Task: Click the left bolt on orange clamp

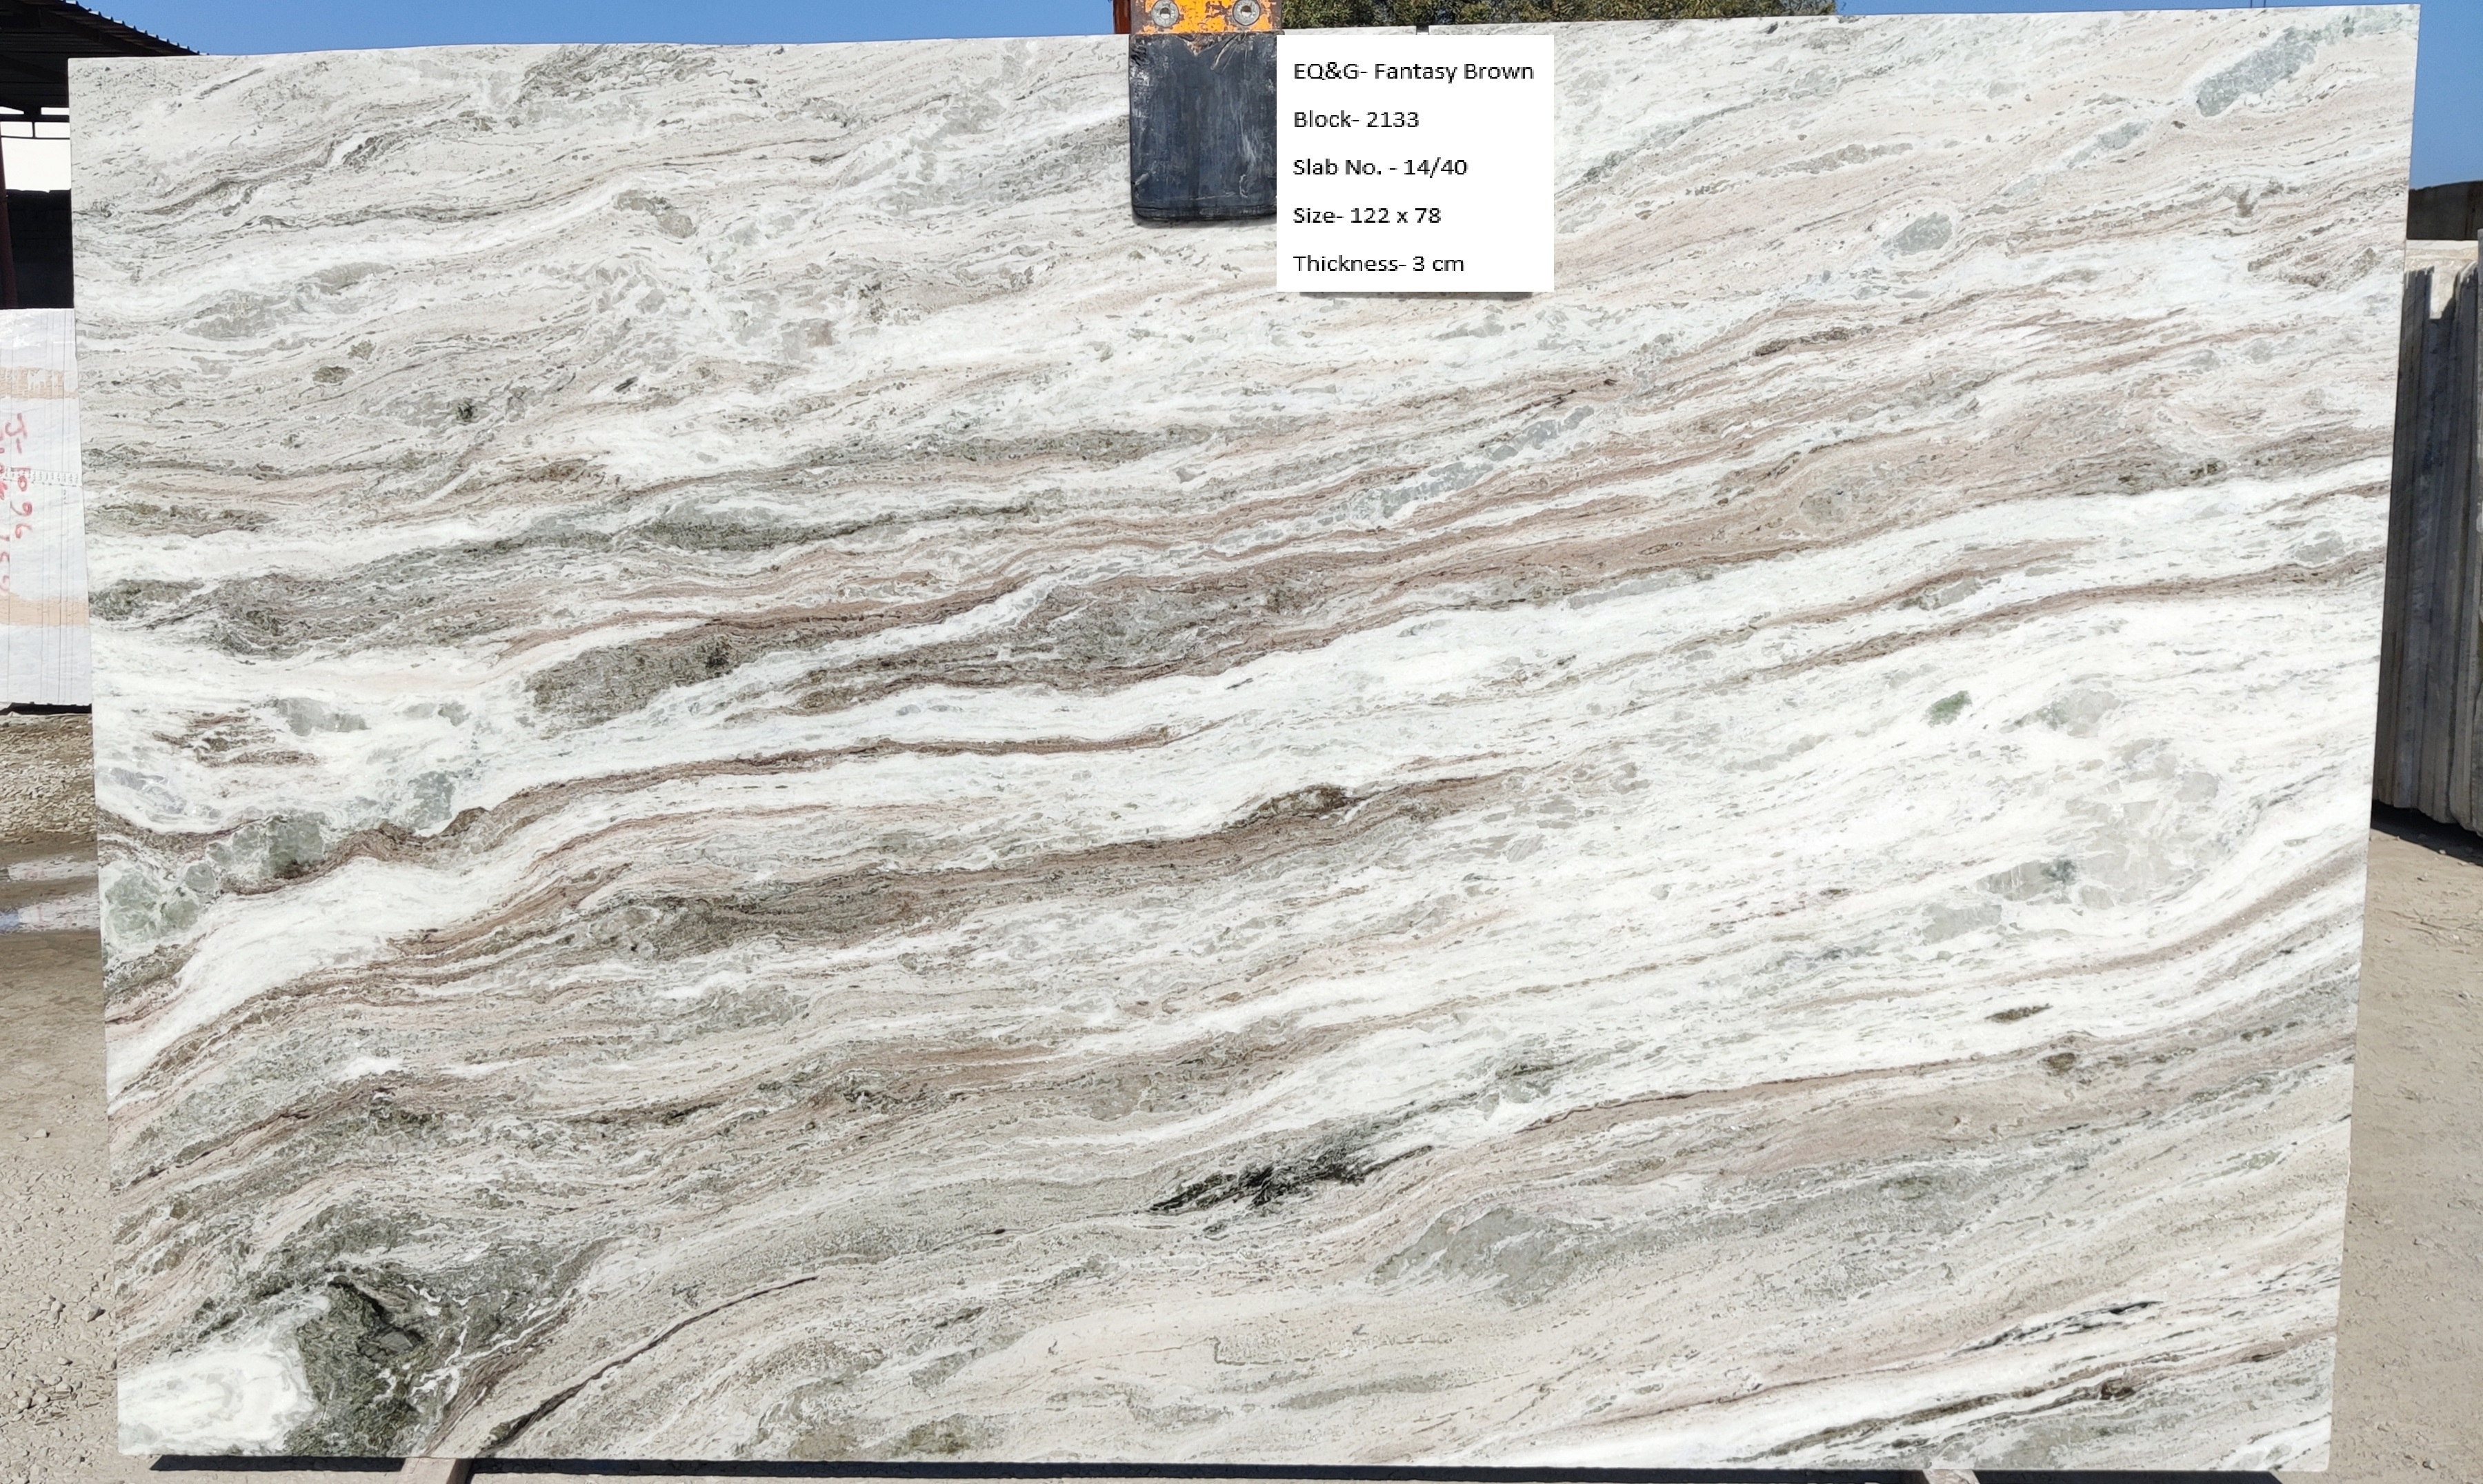Action: (1164, 13)
